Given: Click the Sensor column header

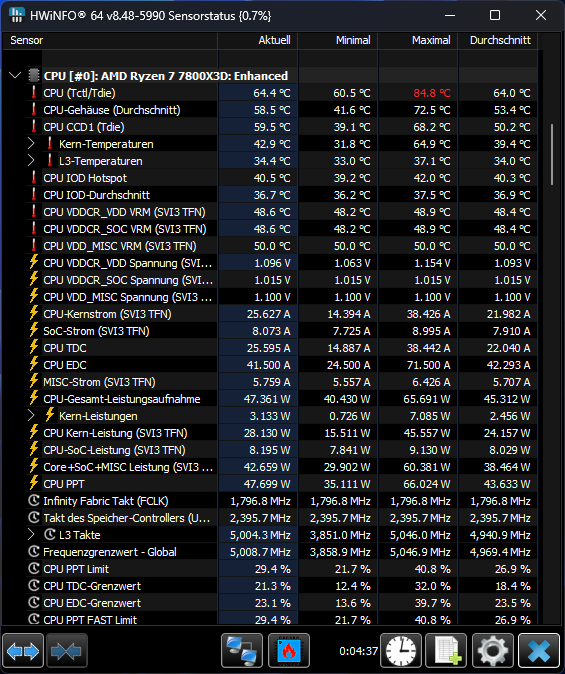Looking at the screenshot, I should pyautogui.click(x=110, y=40).
